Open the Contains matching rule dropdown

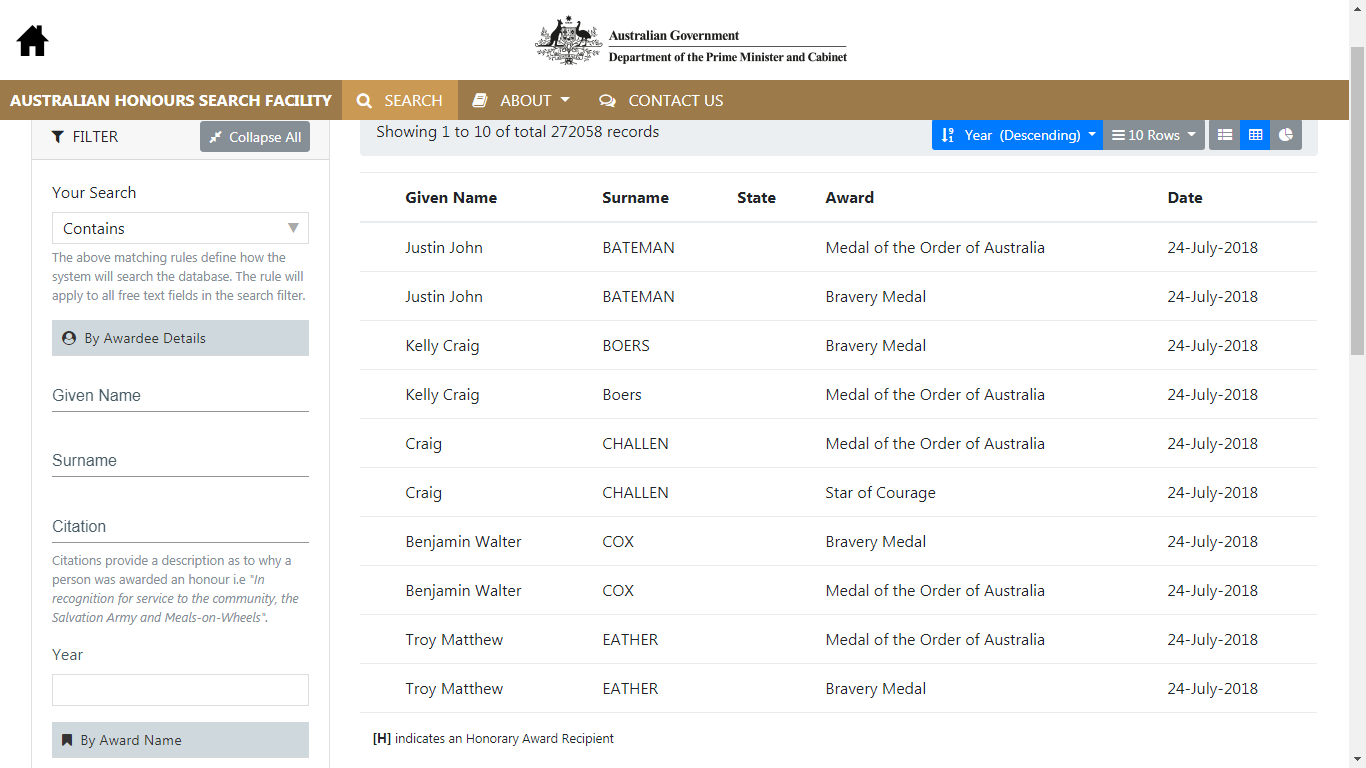[180, 228]
